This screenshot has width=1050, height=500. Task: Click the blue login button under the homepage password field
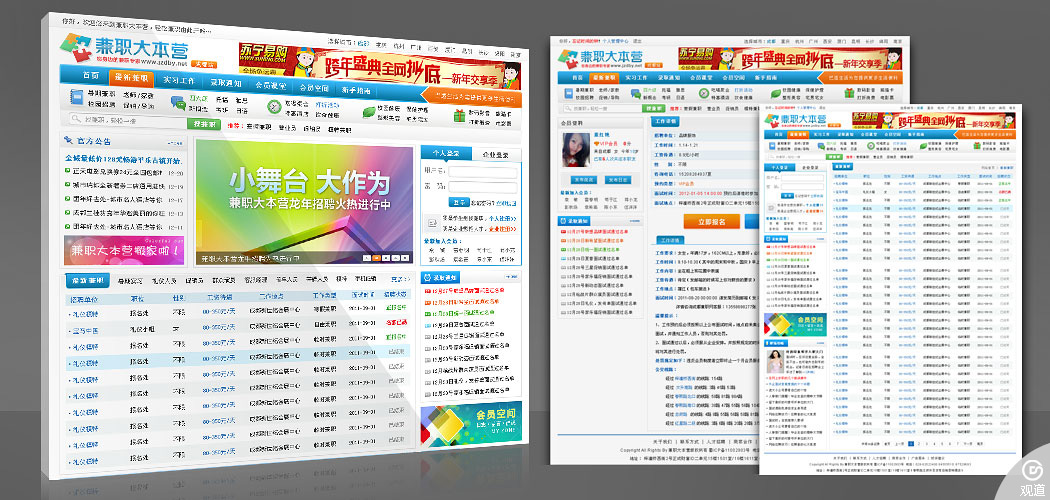pyautogui.click(x=458, y=202)
